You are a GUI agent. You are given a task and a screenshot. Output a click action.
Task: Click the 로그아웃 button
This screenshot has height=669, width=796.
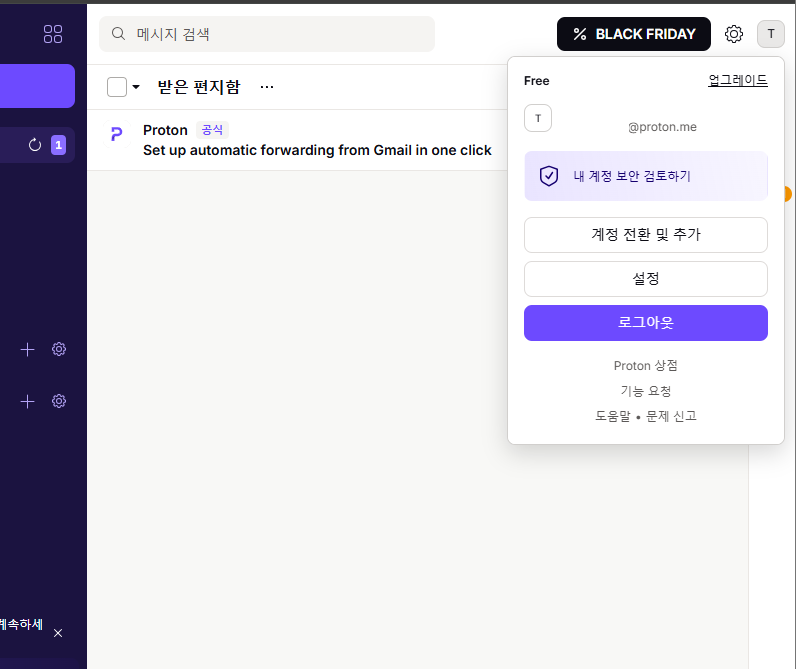646,323
